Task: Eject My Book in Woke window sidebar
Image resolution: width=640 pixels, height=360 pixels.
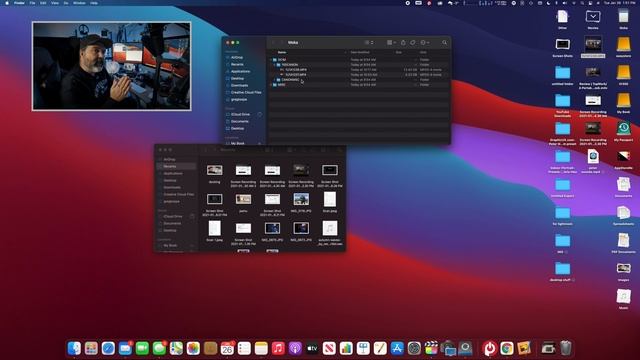Action: point(260,143)
